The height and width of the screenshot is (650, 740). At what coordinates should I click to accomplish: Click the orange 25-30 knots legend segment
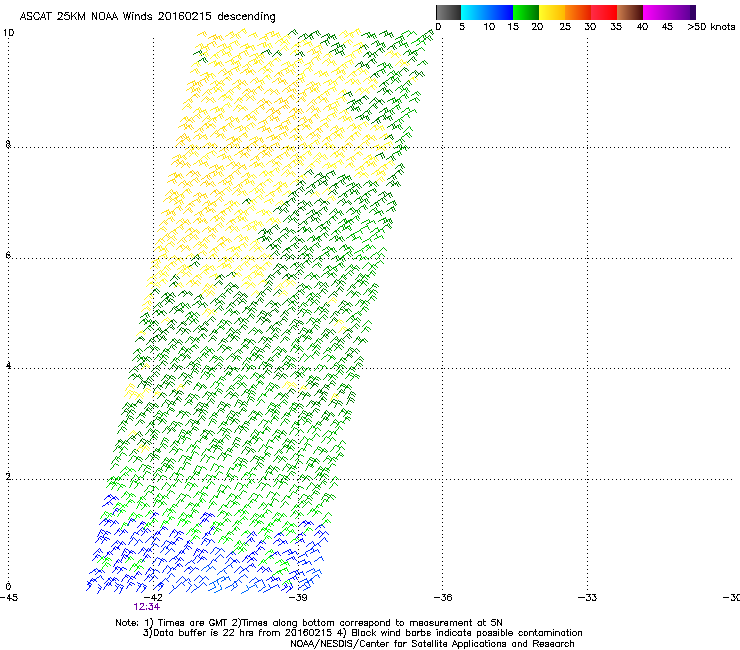[578, 12]
